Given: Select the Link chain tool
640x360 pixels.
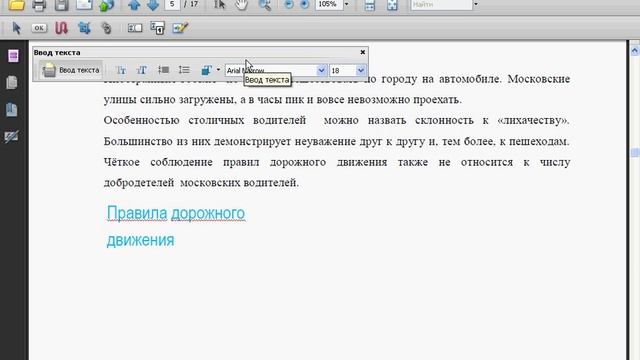Looking at the screenshot, I should pyautogui.click(x=107, y=28).
